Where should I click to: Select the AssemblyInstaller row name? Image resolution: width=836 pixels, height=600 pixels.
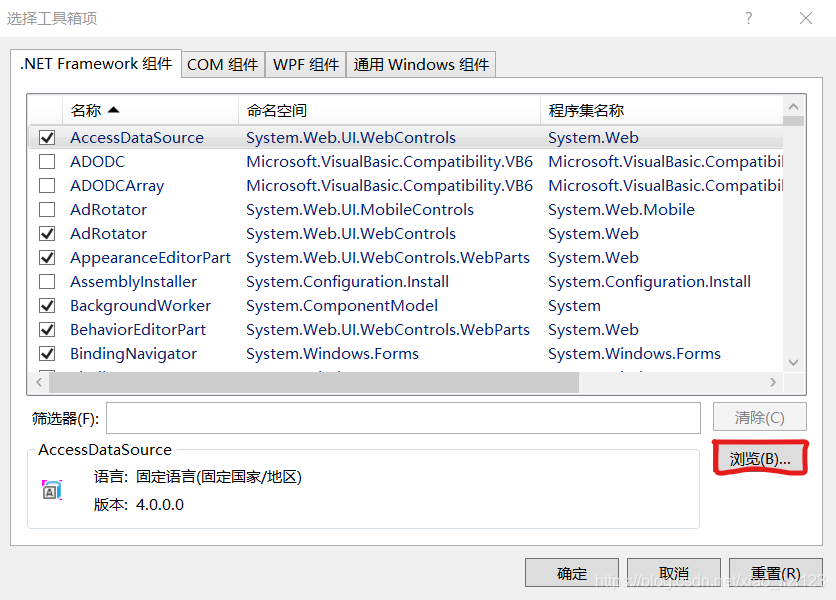(133, 282)
